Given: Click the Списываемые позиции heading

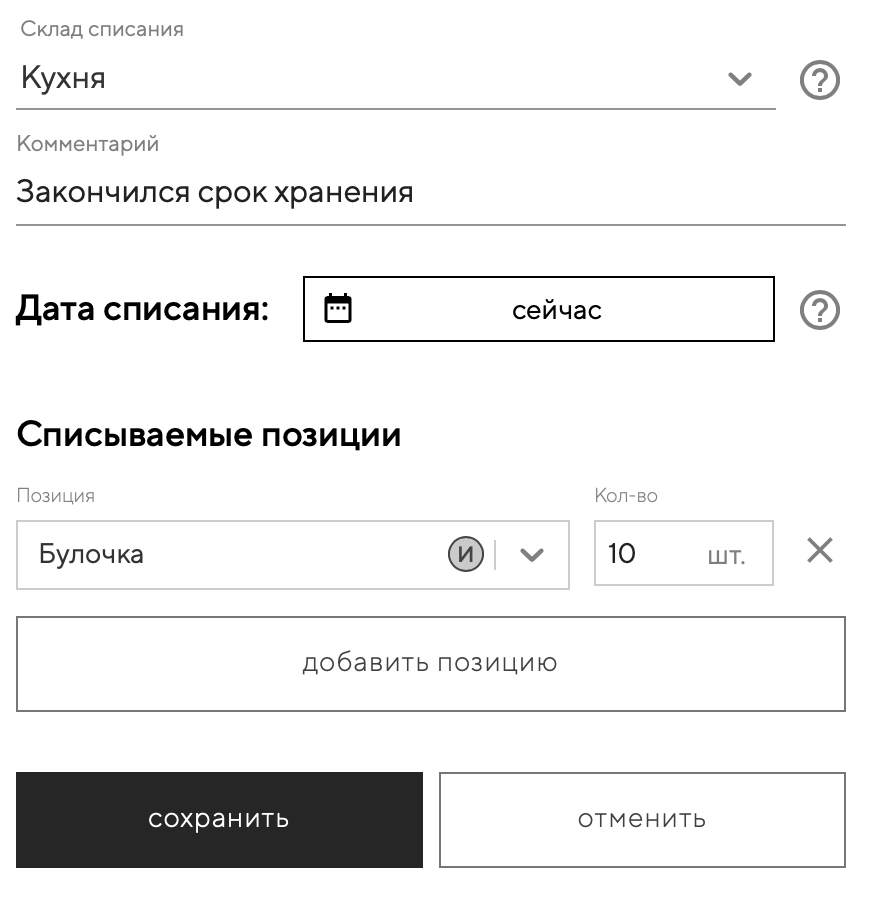Looking at the screenshot, I should click(209, 435).
